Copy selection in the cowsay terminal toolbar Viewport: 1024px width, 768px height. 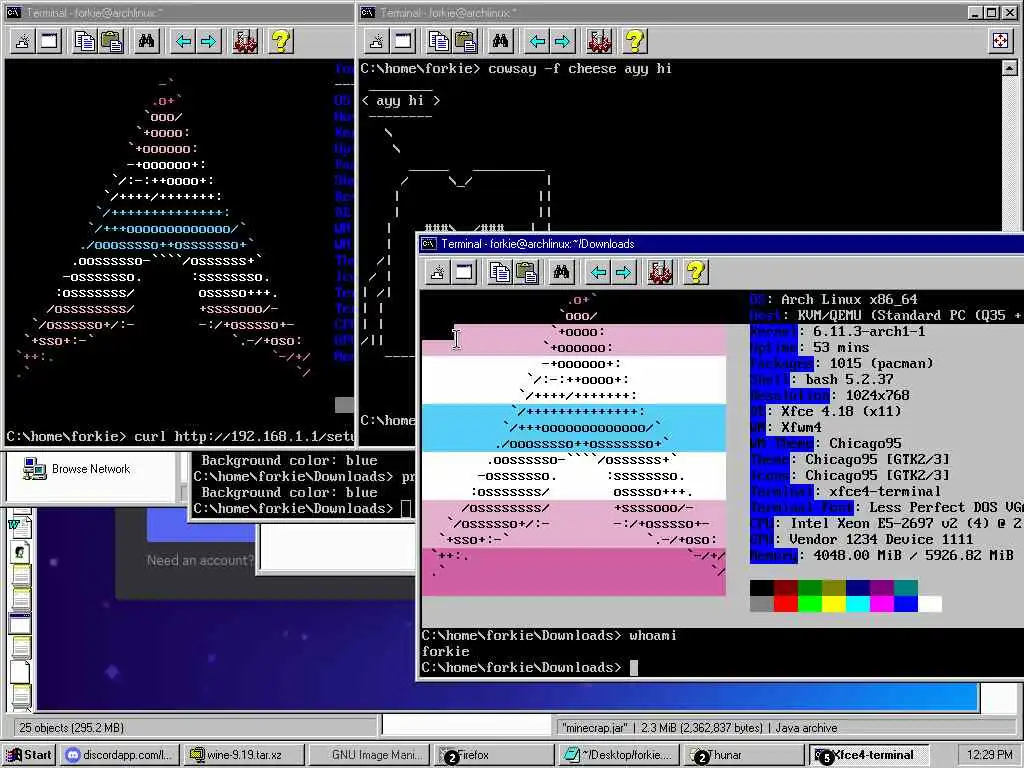[x=439, y=41]
